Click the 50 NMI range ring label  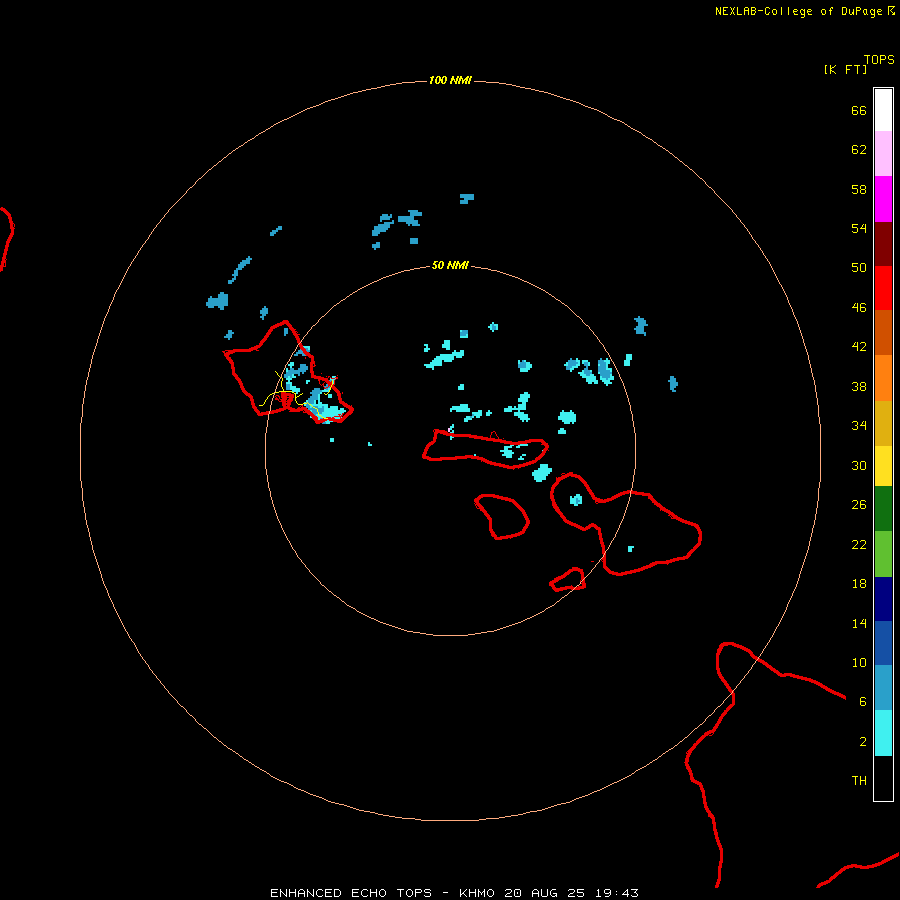[450, 265]
